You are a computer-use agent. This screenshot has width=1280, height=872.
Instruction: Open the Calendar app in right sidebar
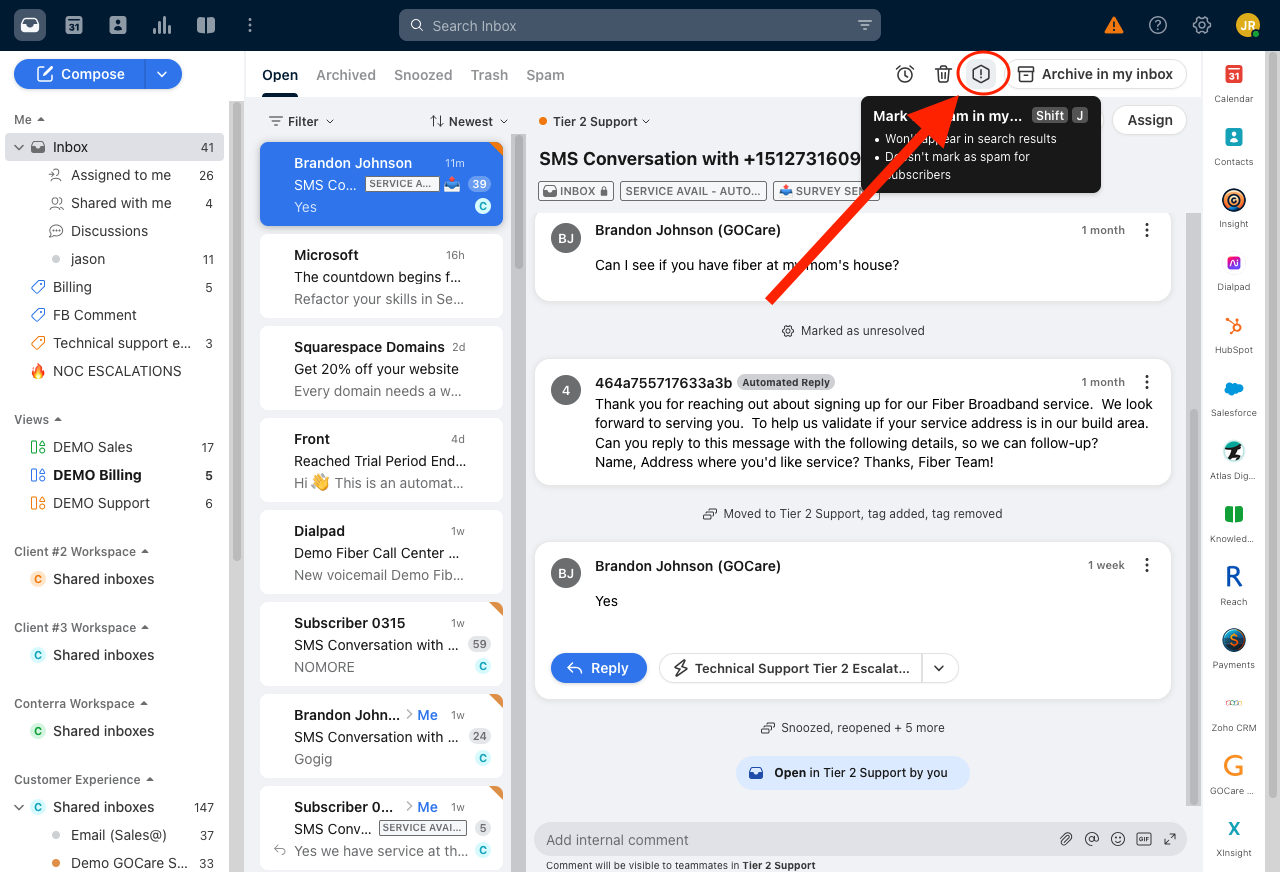[x=1234, y=84]
